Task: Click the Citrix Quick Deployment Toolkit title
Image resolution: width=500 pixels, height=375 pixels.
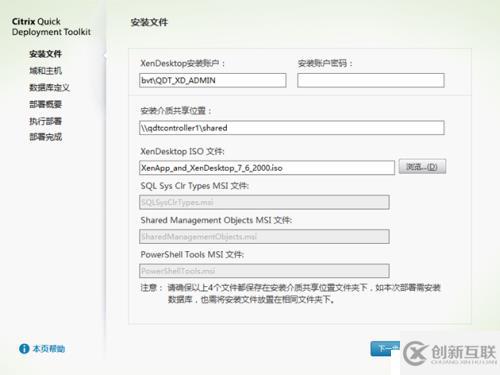Action: [51, 27]
